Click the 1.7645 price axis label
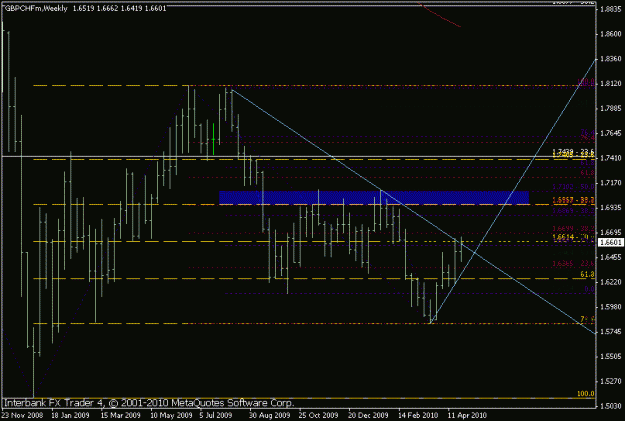625x421 pixels. tap(611, 133)
